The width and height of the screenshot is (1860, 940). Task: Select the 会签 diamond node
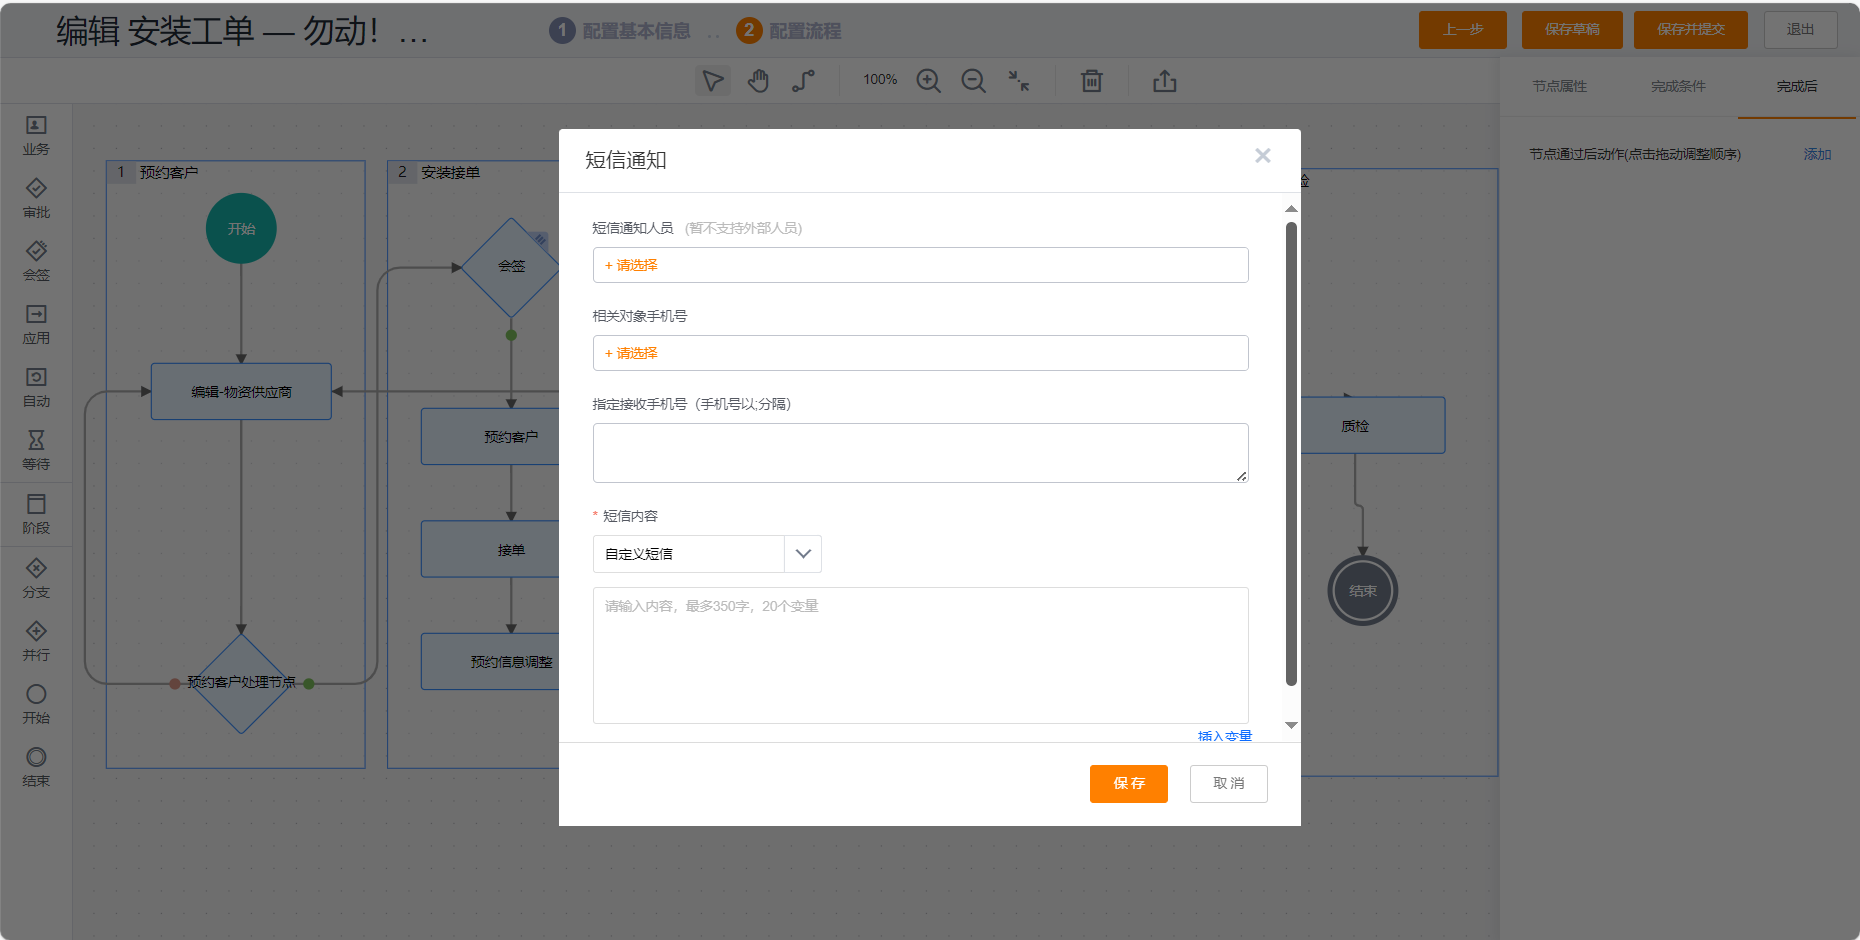[x=511, y=267]
